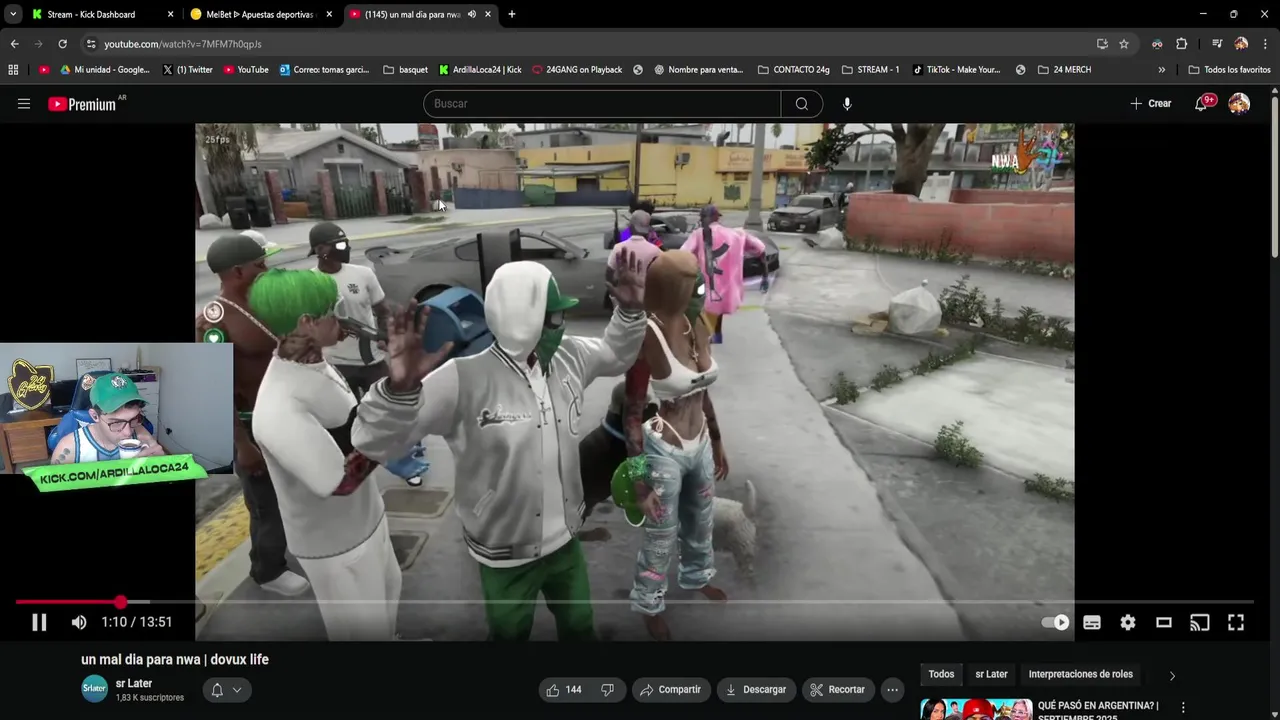Mute the video volume
This screenshot has height=720, width=1280.
(79, 622)
